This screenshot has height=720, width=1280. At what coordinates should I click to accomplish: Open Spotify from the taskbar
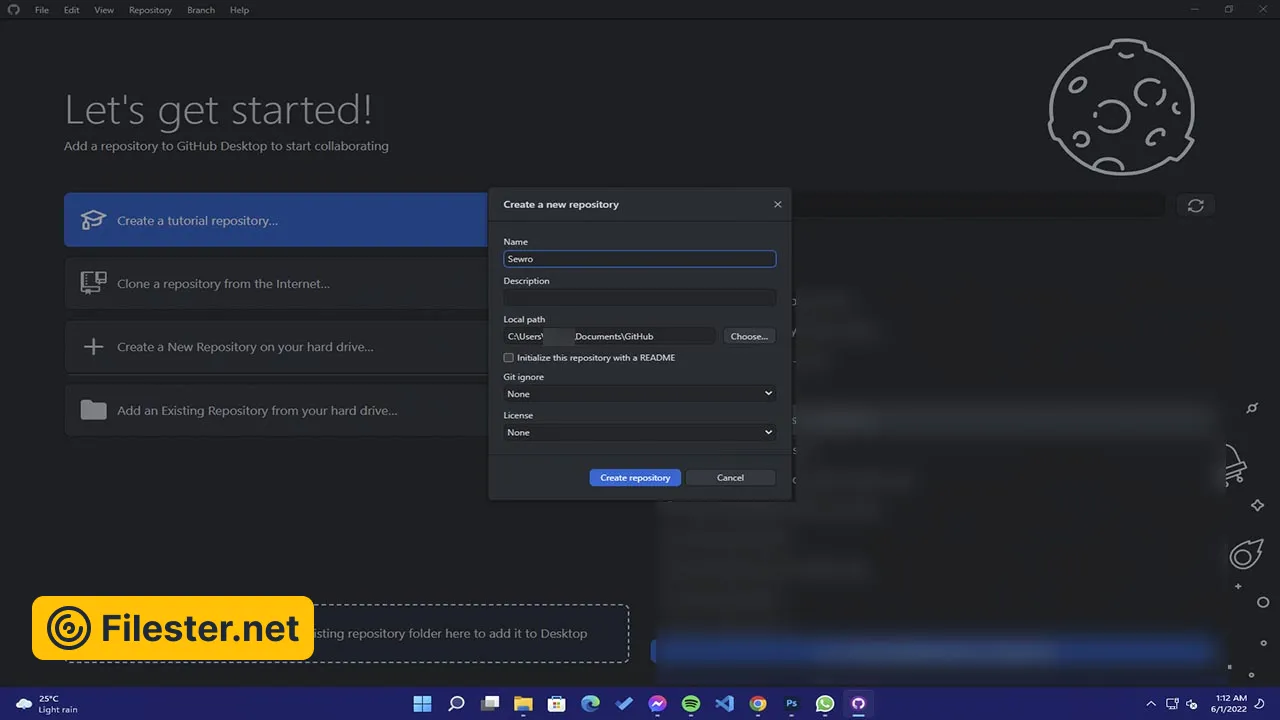[691, 703]
